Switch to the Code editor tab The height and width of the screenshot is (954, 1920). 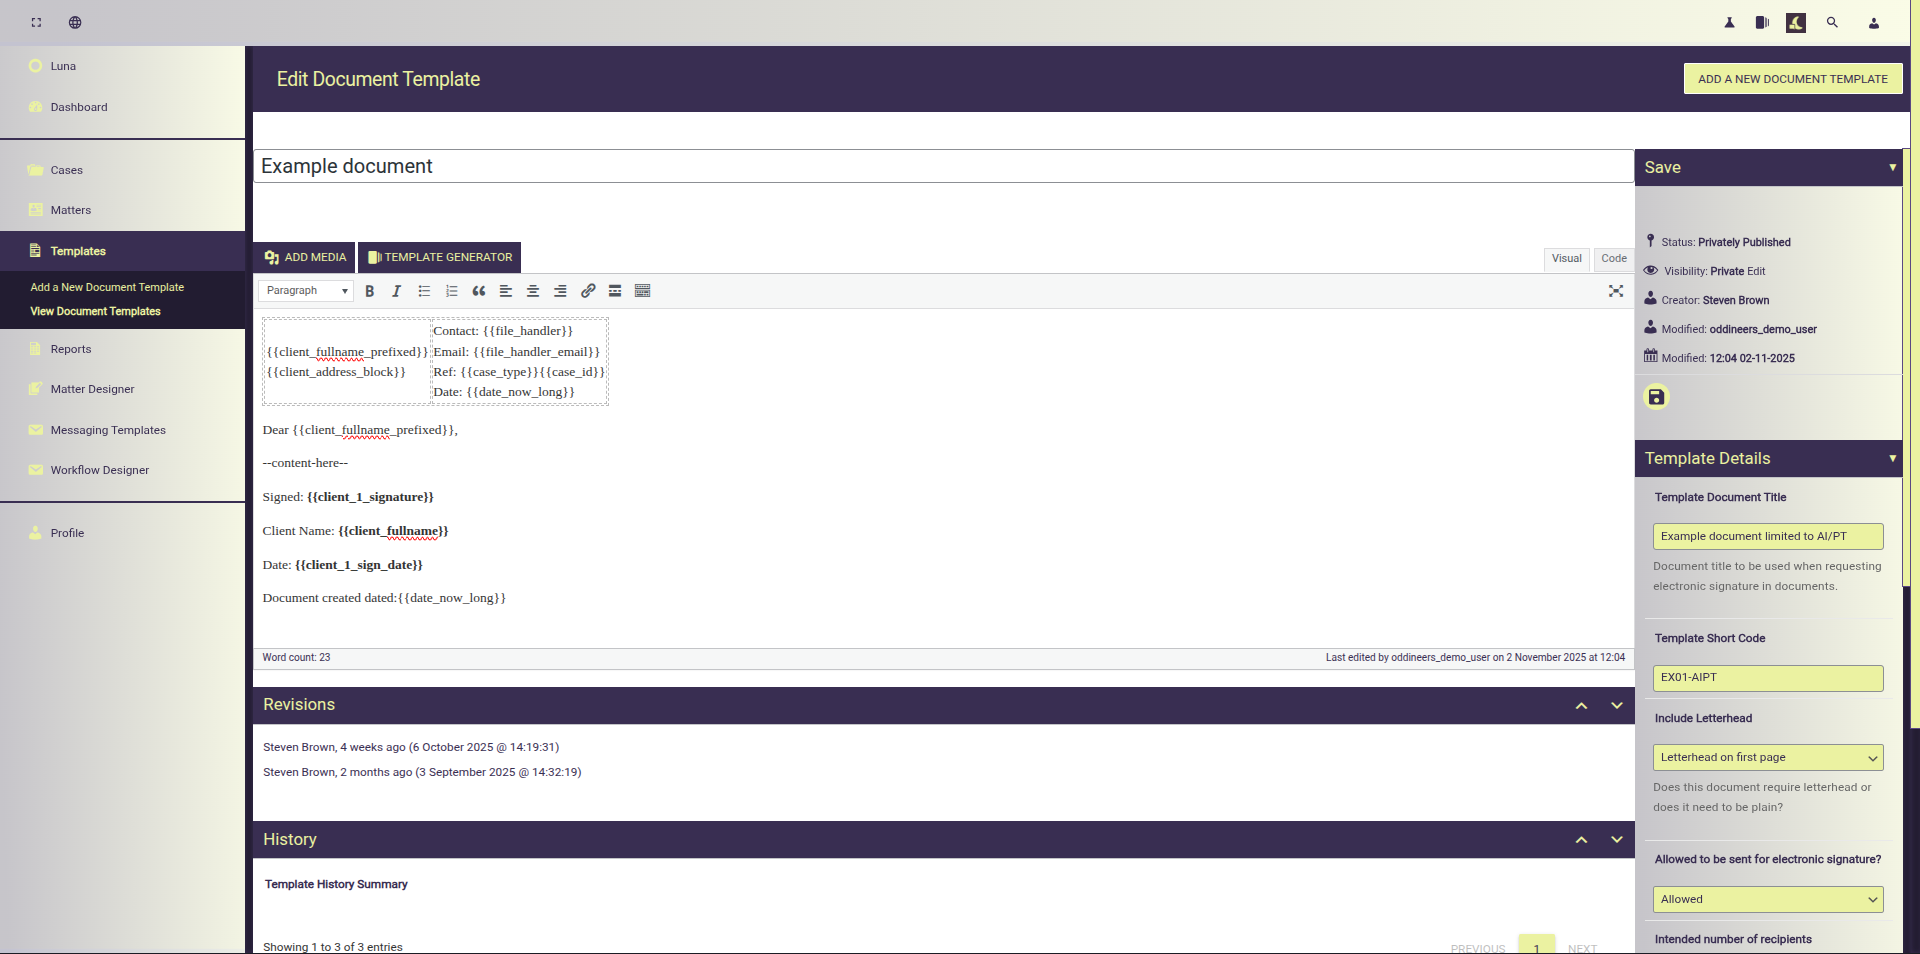[1613, 259]
